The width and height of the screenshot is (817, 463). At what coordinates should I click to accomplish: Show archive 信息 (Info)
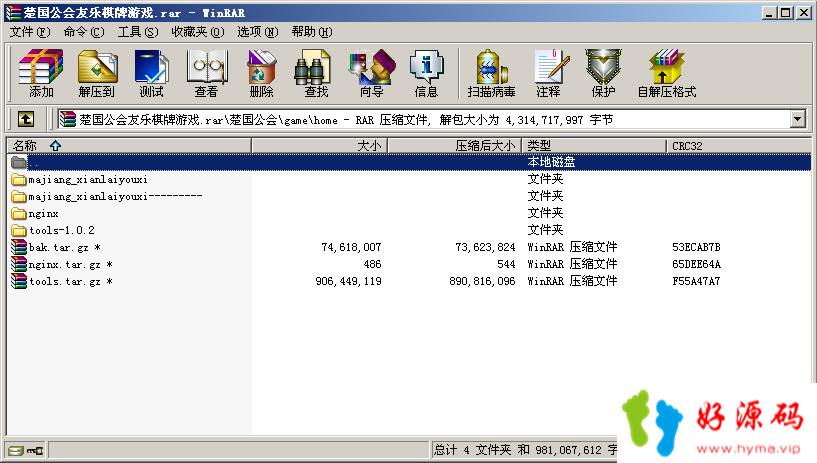(x=426, y=73)
